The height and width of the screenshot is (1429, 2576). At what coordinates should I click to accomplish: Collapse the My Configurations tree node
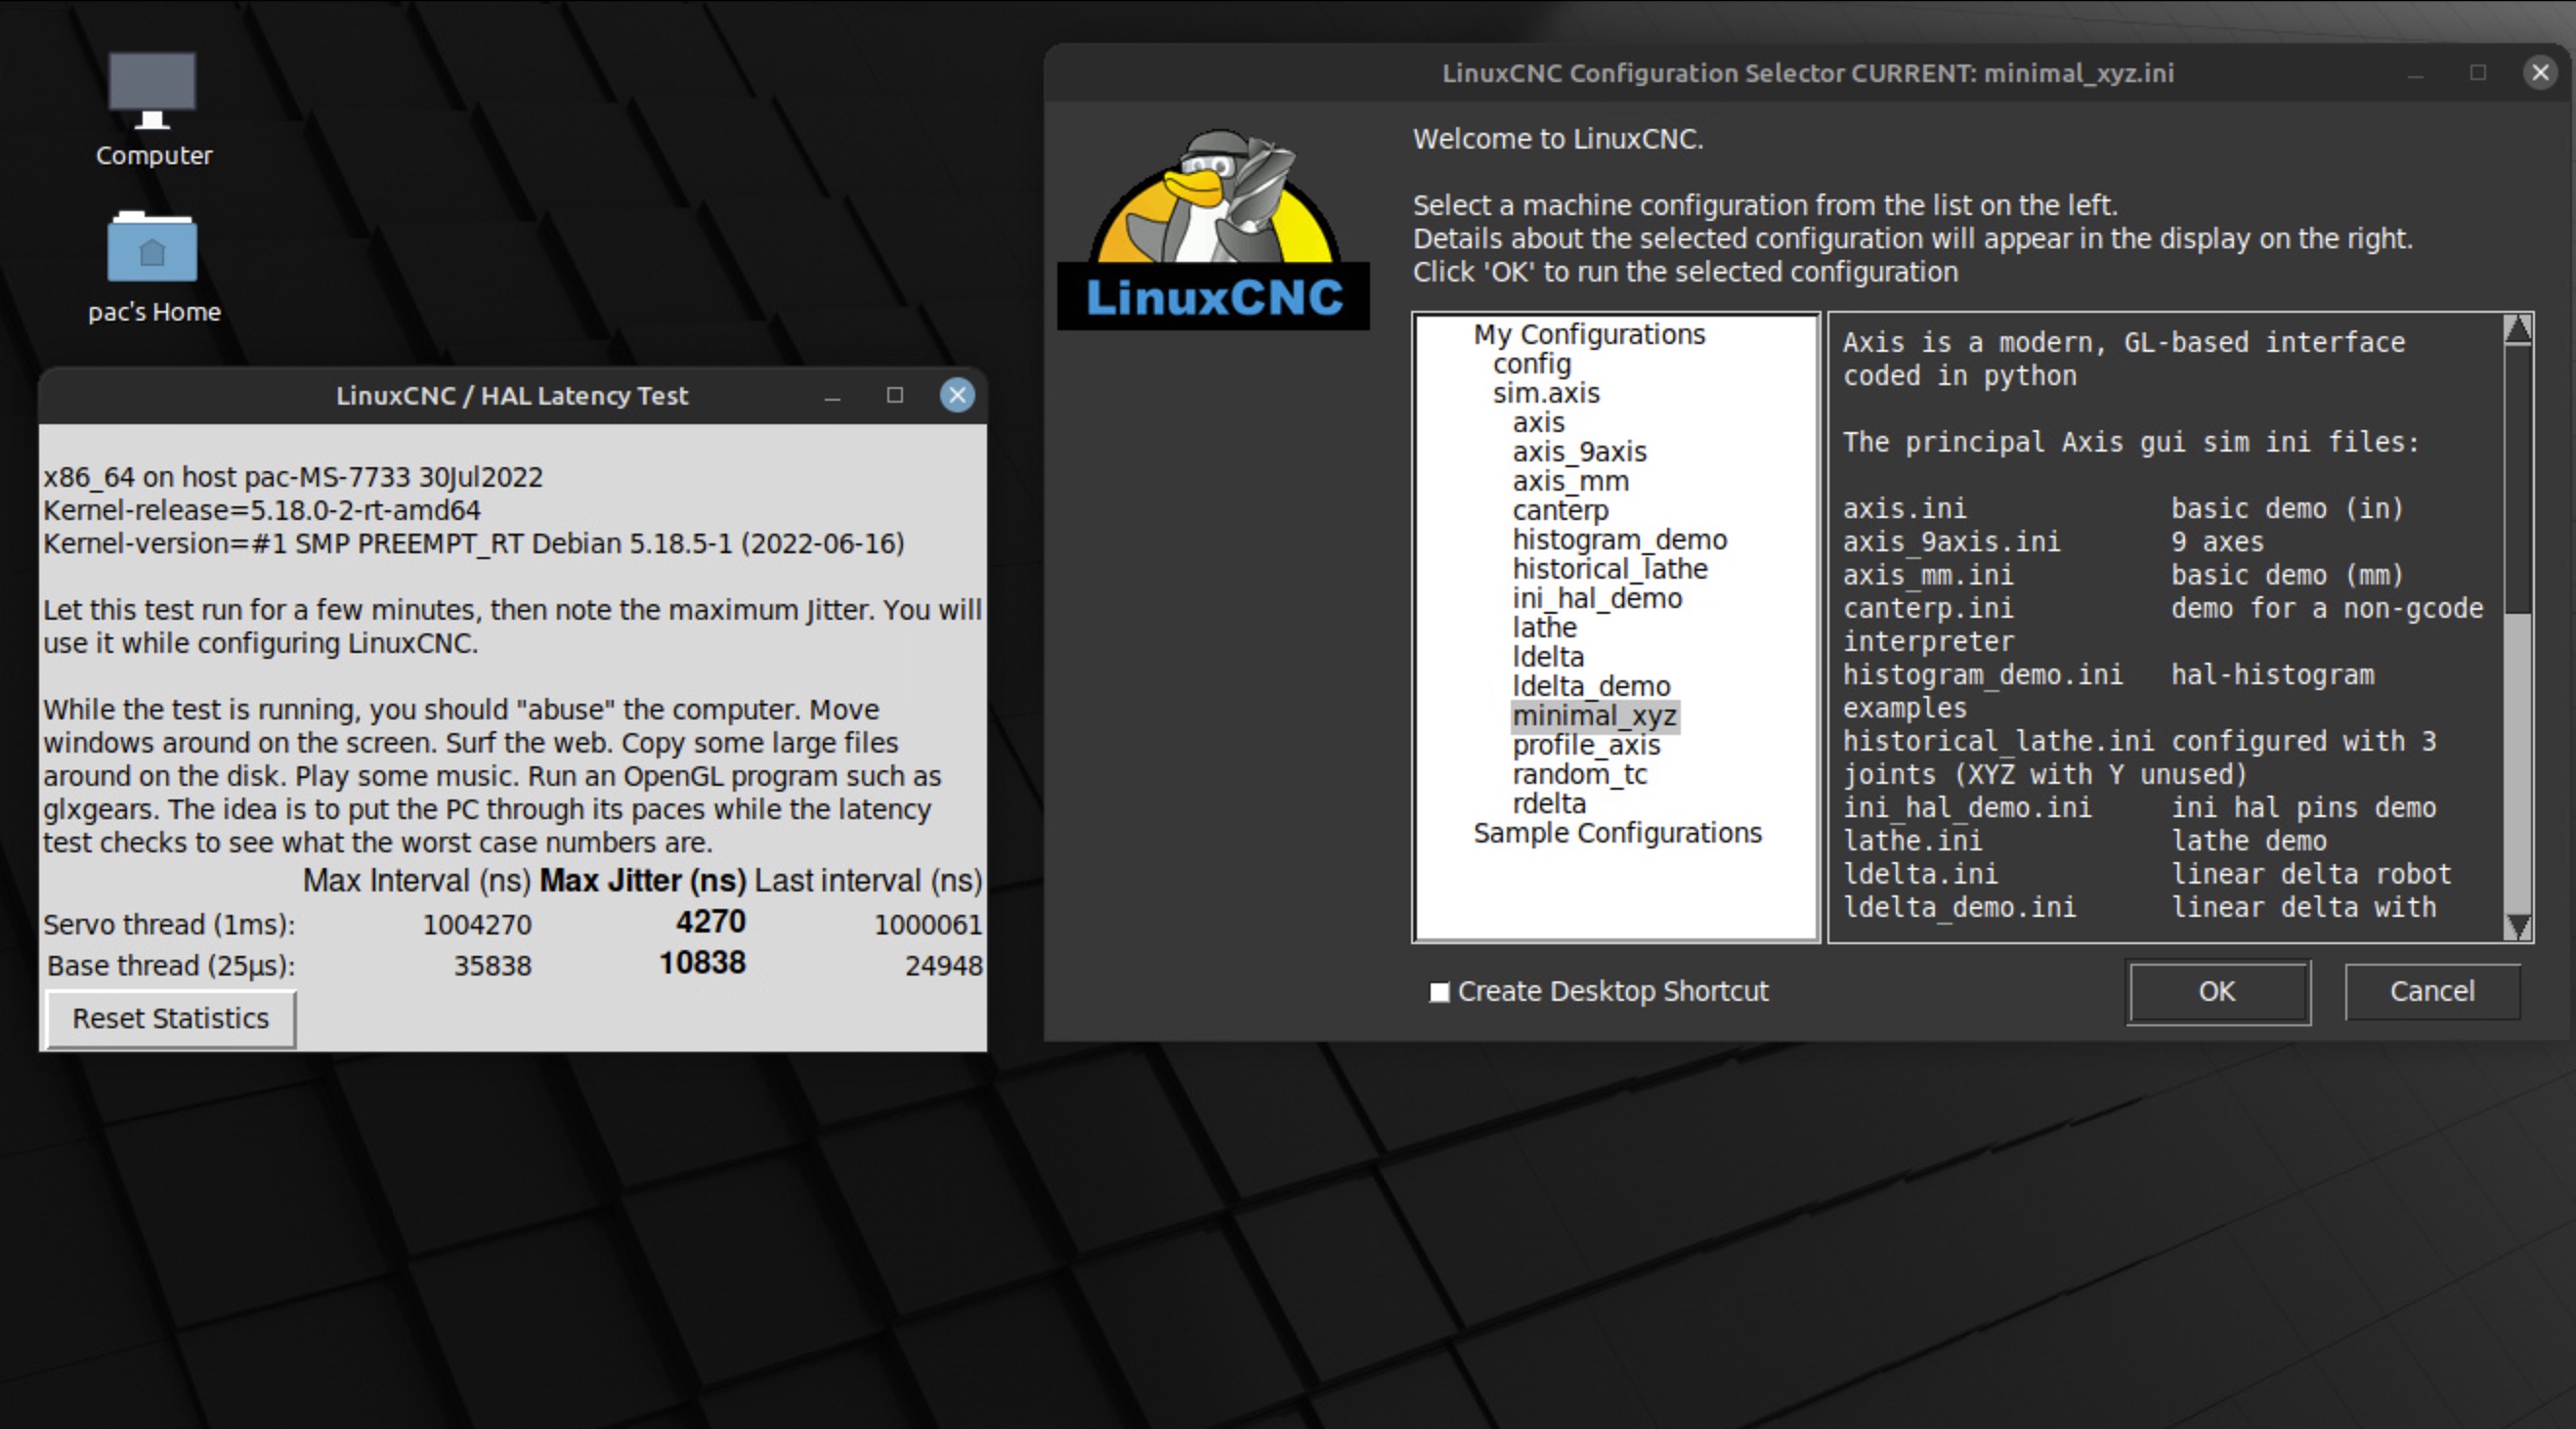click(1589, 334)
